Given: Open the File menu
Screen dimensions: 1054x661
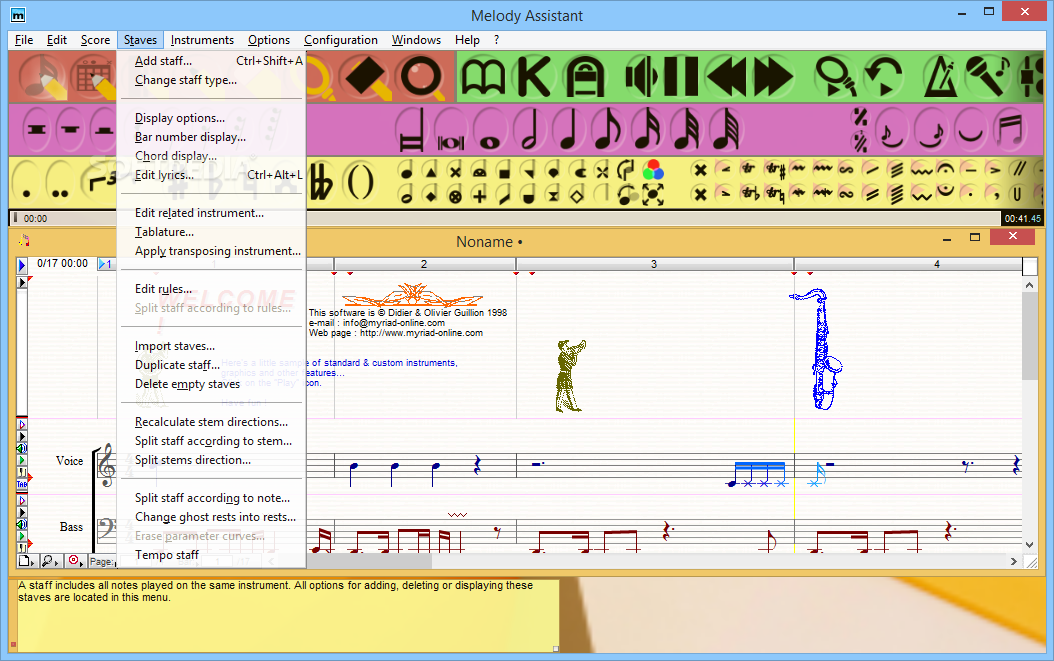Looking at the screenshot, I should (x=24, y=40).
